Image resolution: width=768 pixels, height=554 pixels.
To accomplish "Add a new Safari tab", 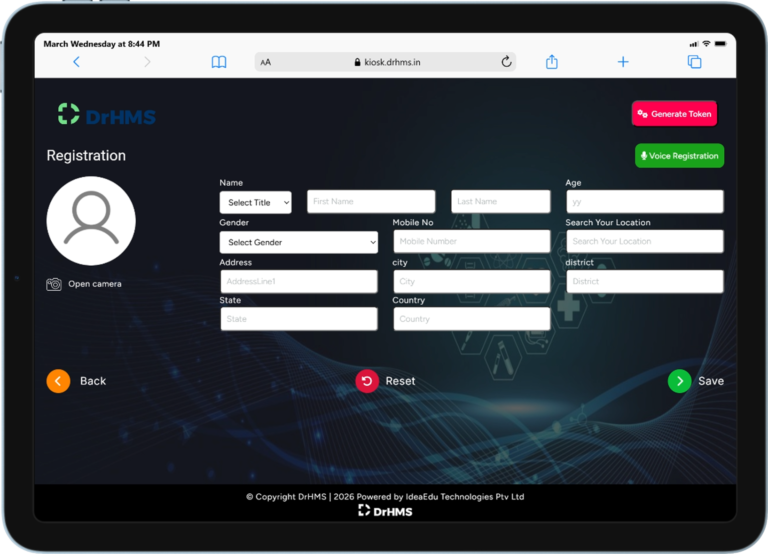I will pos(623,62).
